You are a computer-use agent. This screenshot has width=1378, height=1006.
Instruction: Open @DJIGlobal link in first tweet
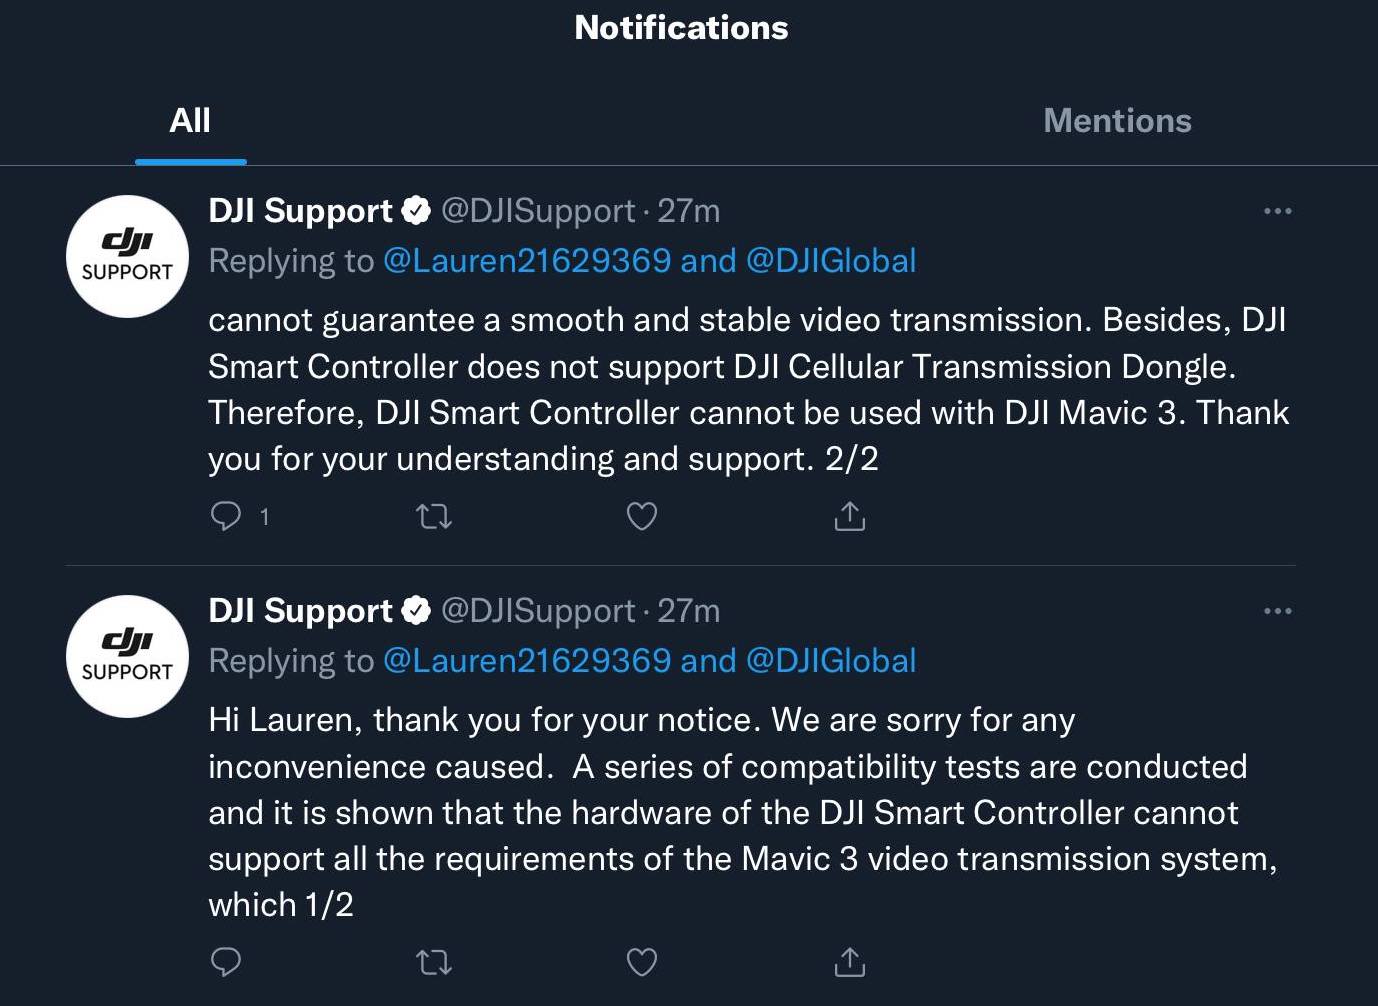coord(831,261)
